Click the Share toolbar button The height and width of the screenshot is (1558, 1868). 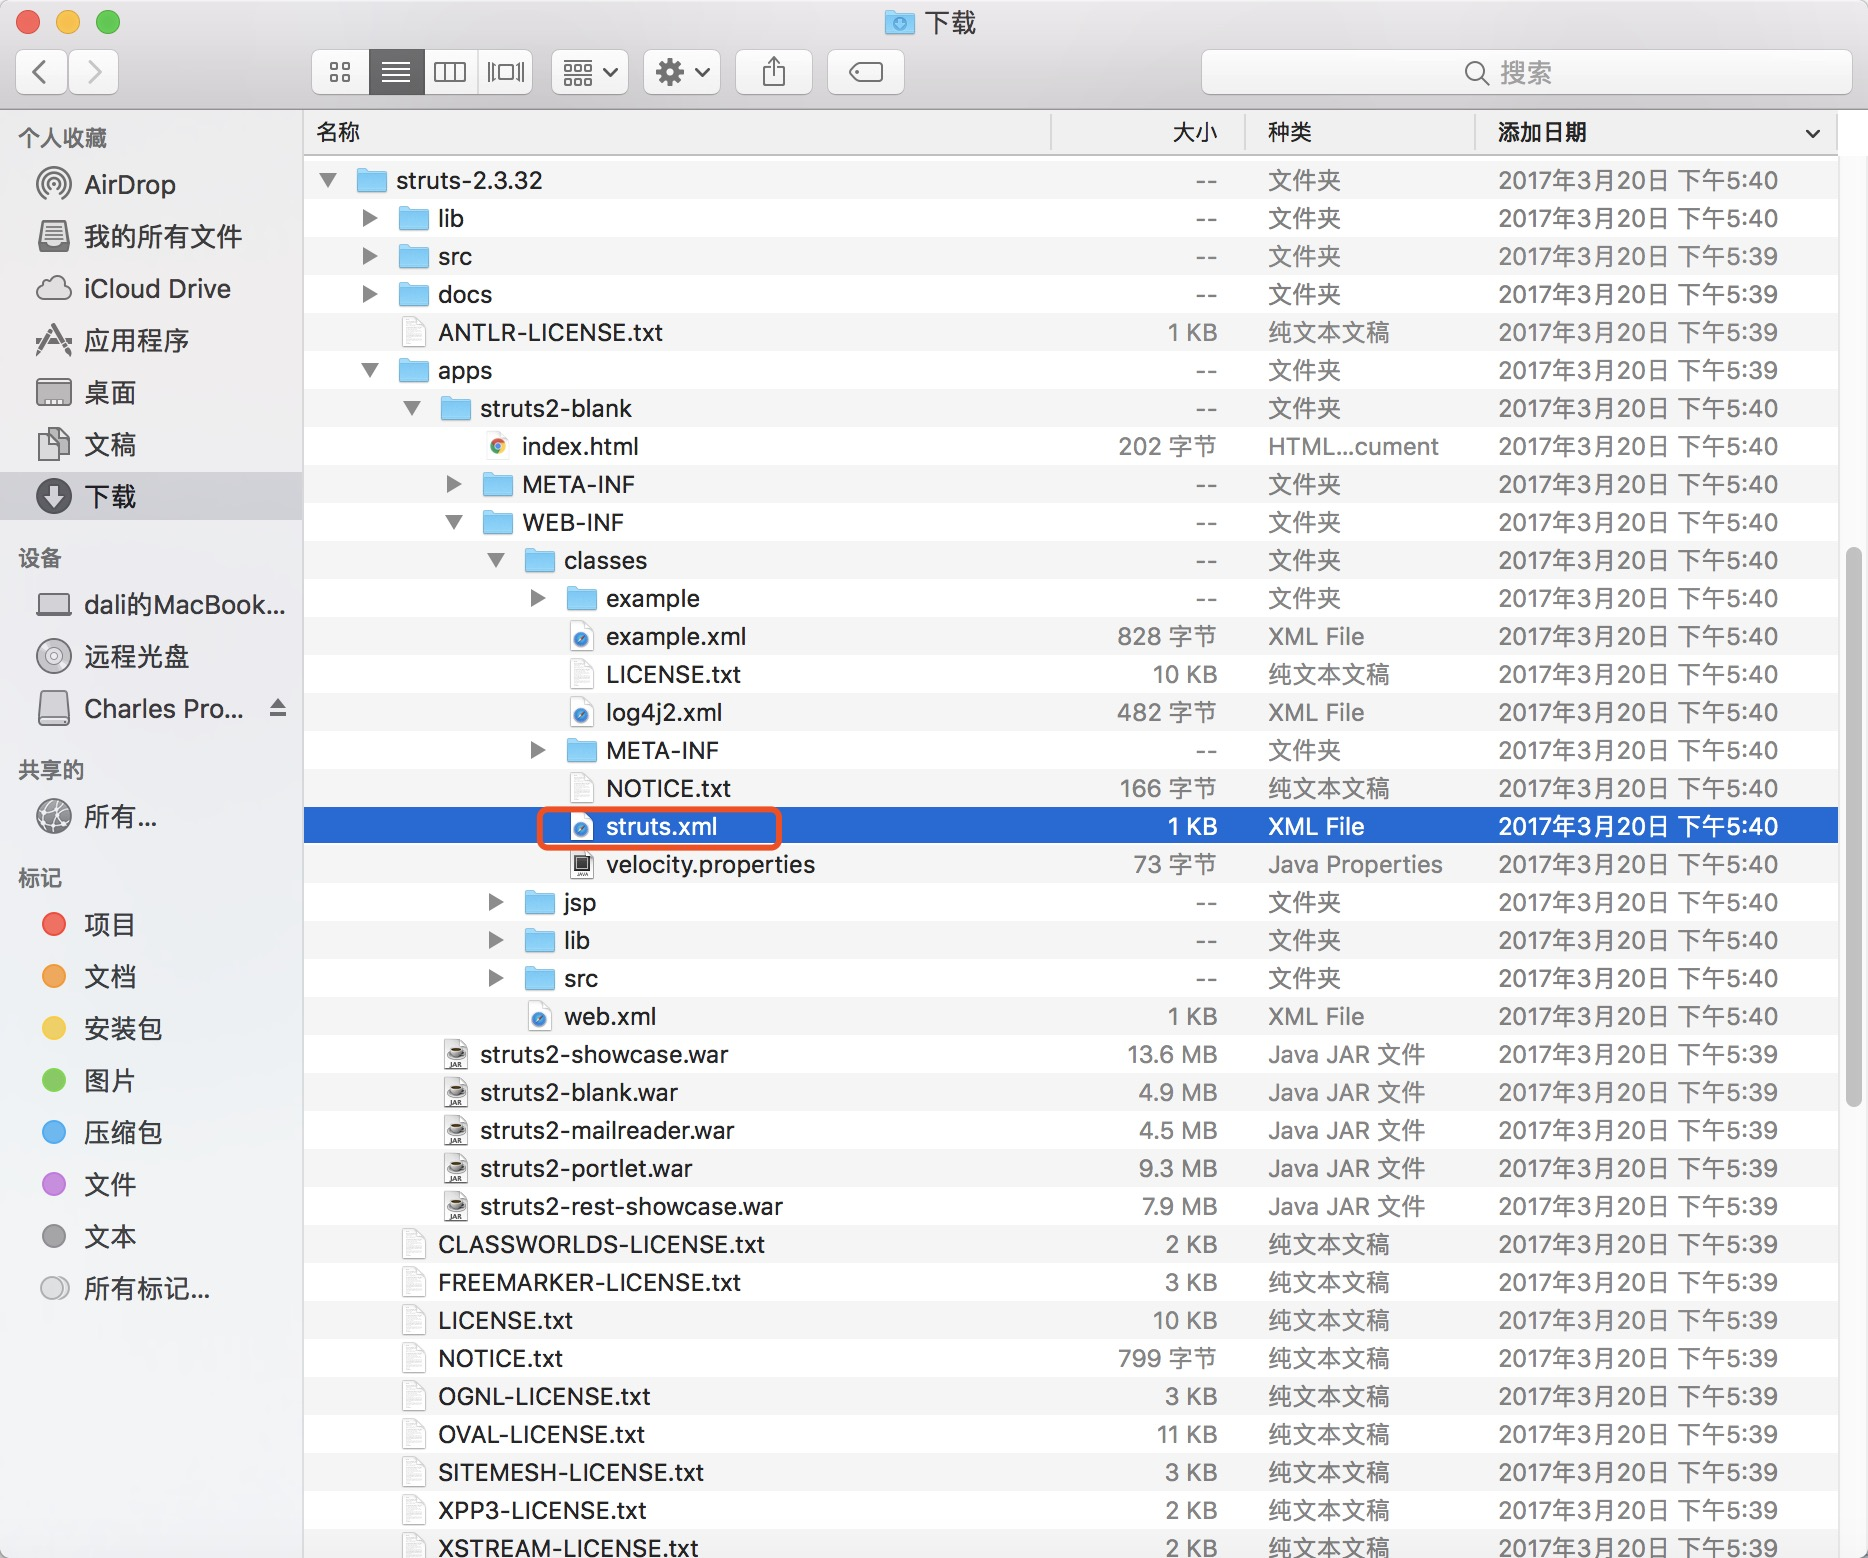click(774, 72)
